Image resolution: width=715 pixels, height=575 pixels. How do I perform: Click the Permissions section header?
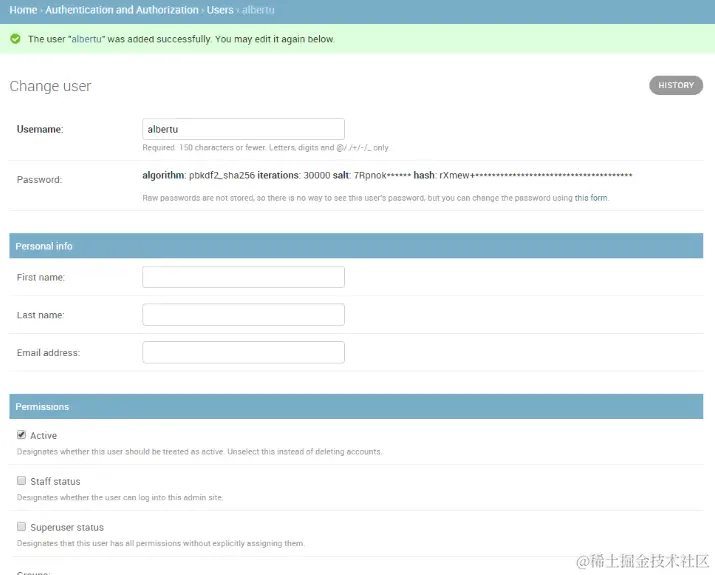pos(356,406)
